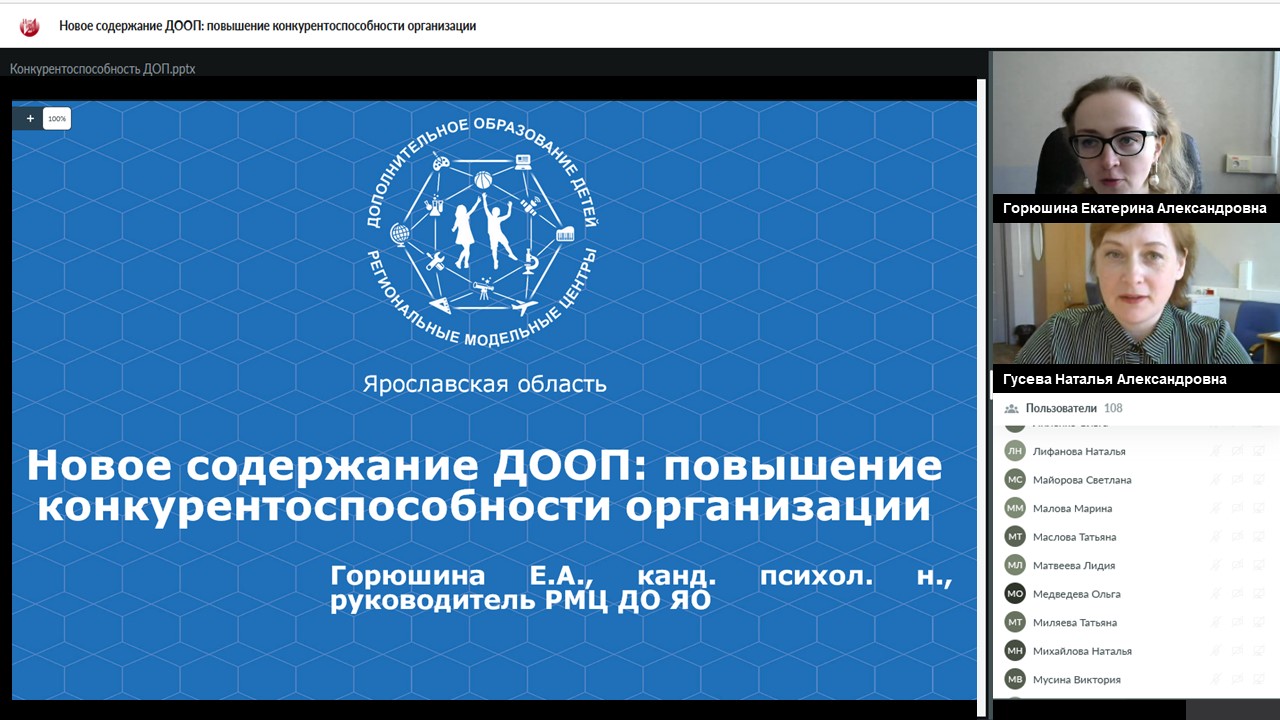Viewport: 1280px width, 720px height.
Task: Select Горюшина Екатерина Александровна video feed
Action: point(1136,123)
